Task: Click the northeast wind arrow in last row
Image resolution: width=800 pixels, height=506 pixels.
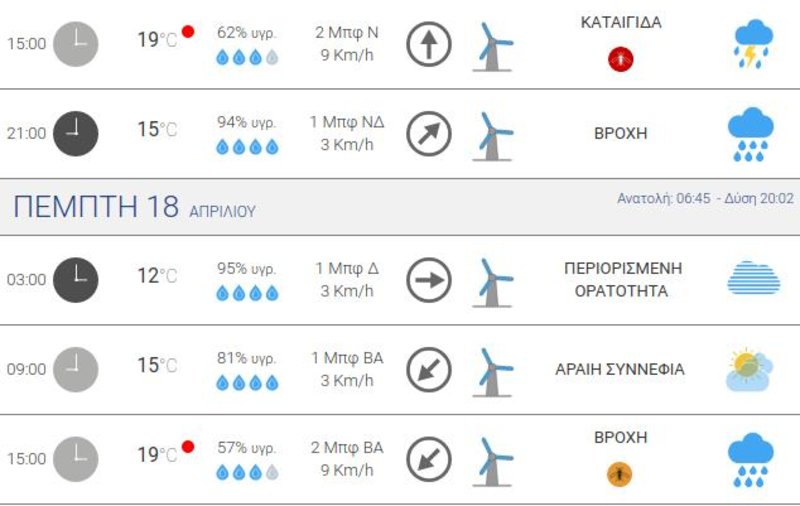Action: coord(429,459)
